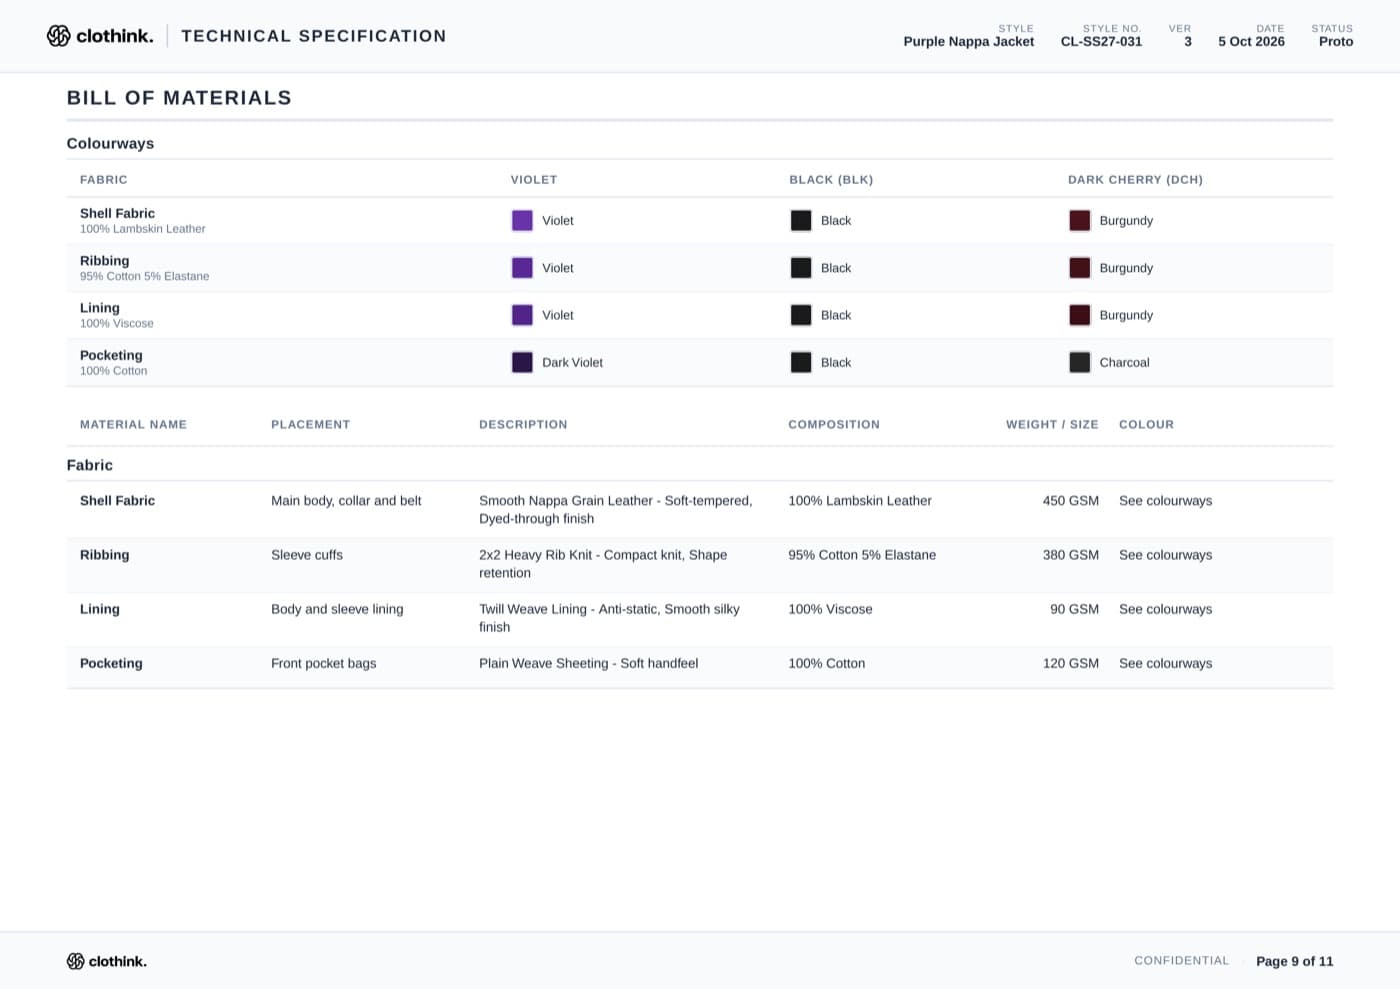This screenshot has width=1400, height=989.
Task: Click See colourways for Pocketing row
Action: tap(1165, 663)
